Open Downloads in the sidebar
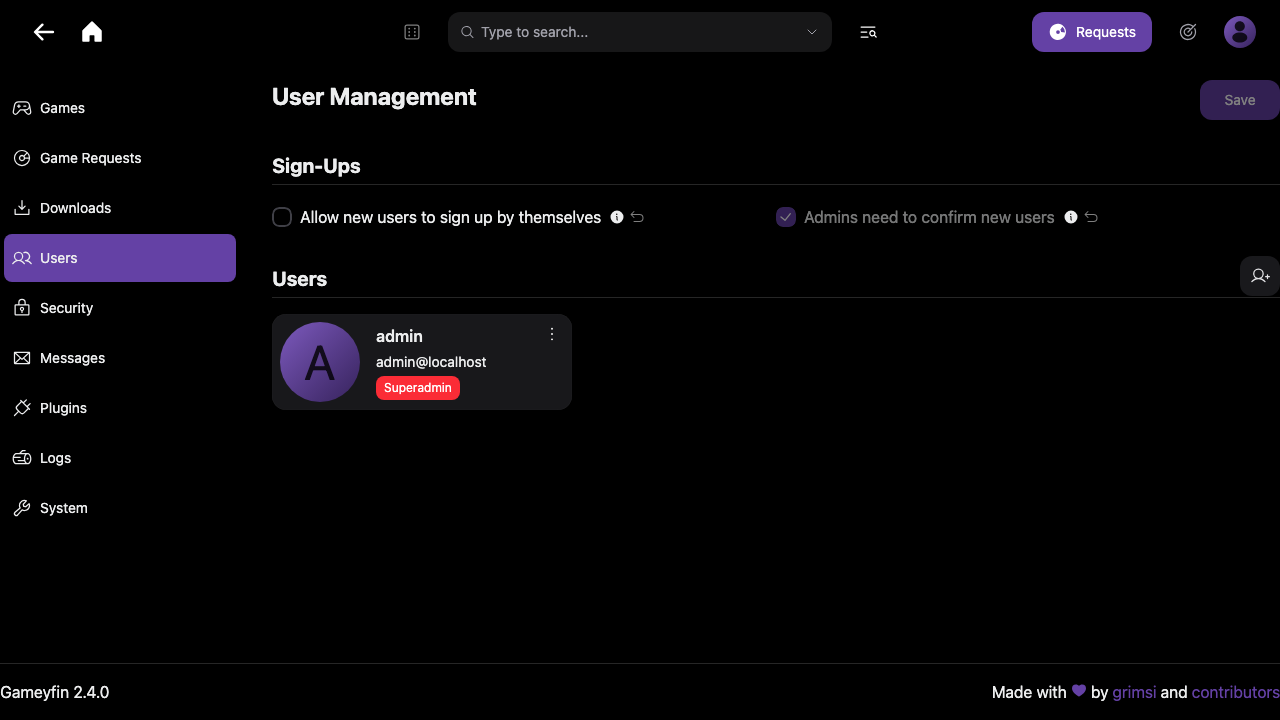 [120, 208]
